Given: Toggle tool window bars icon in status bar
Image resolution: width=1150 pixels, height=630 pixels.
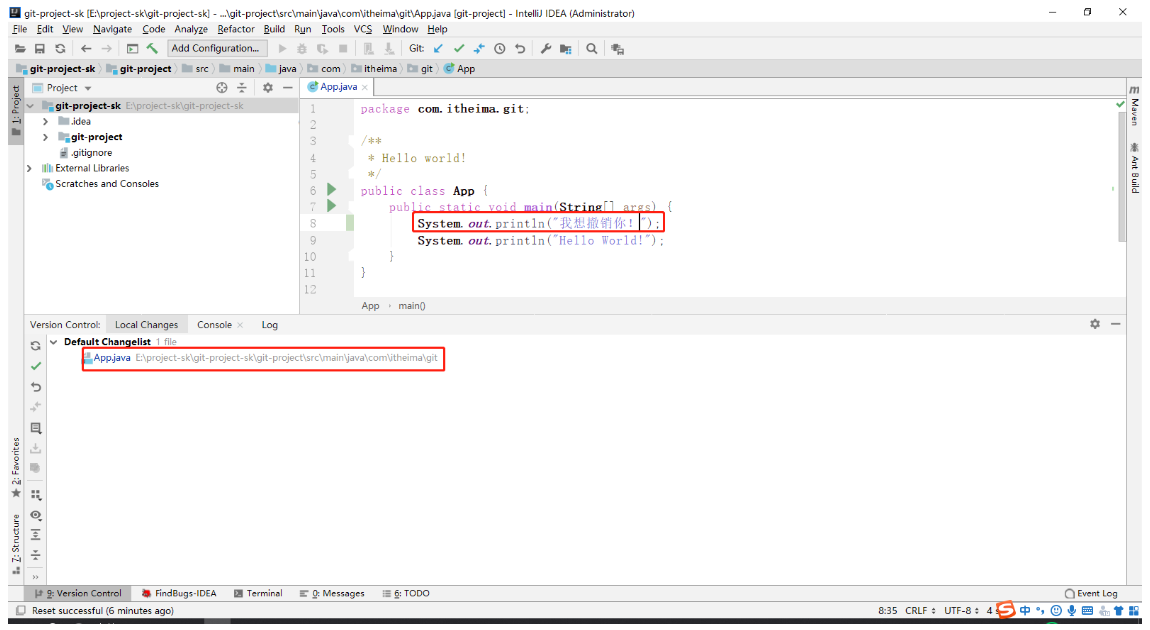Looking at the screenshot, I should 21,610.
